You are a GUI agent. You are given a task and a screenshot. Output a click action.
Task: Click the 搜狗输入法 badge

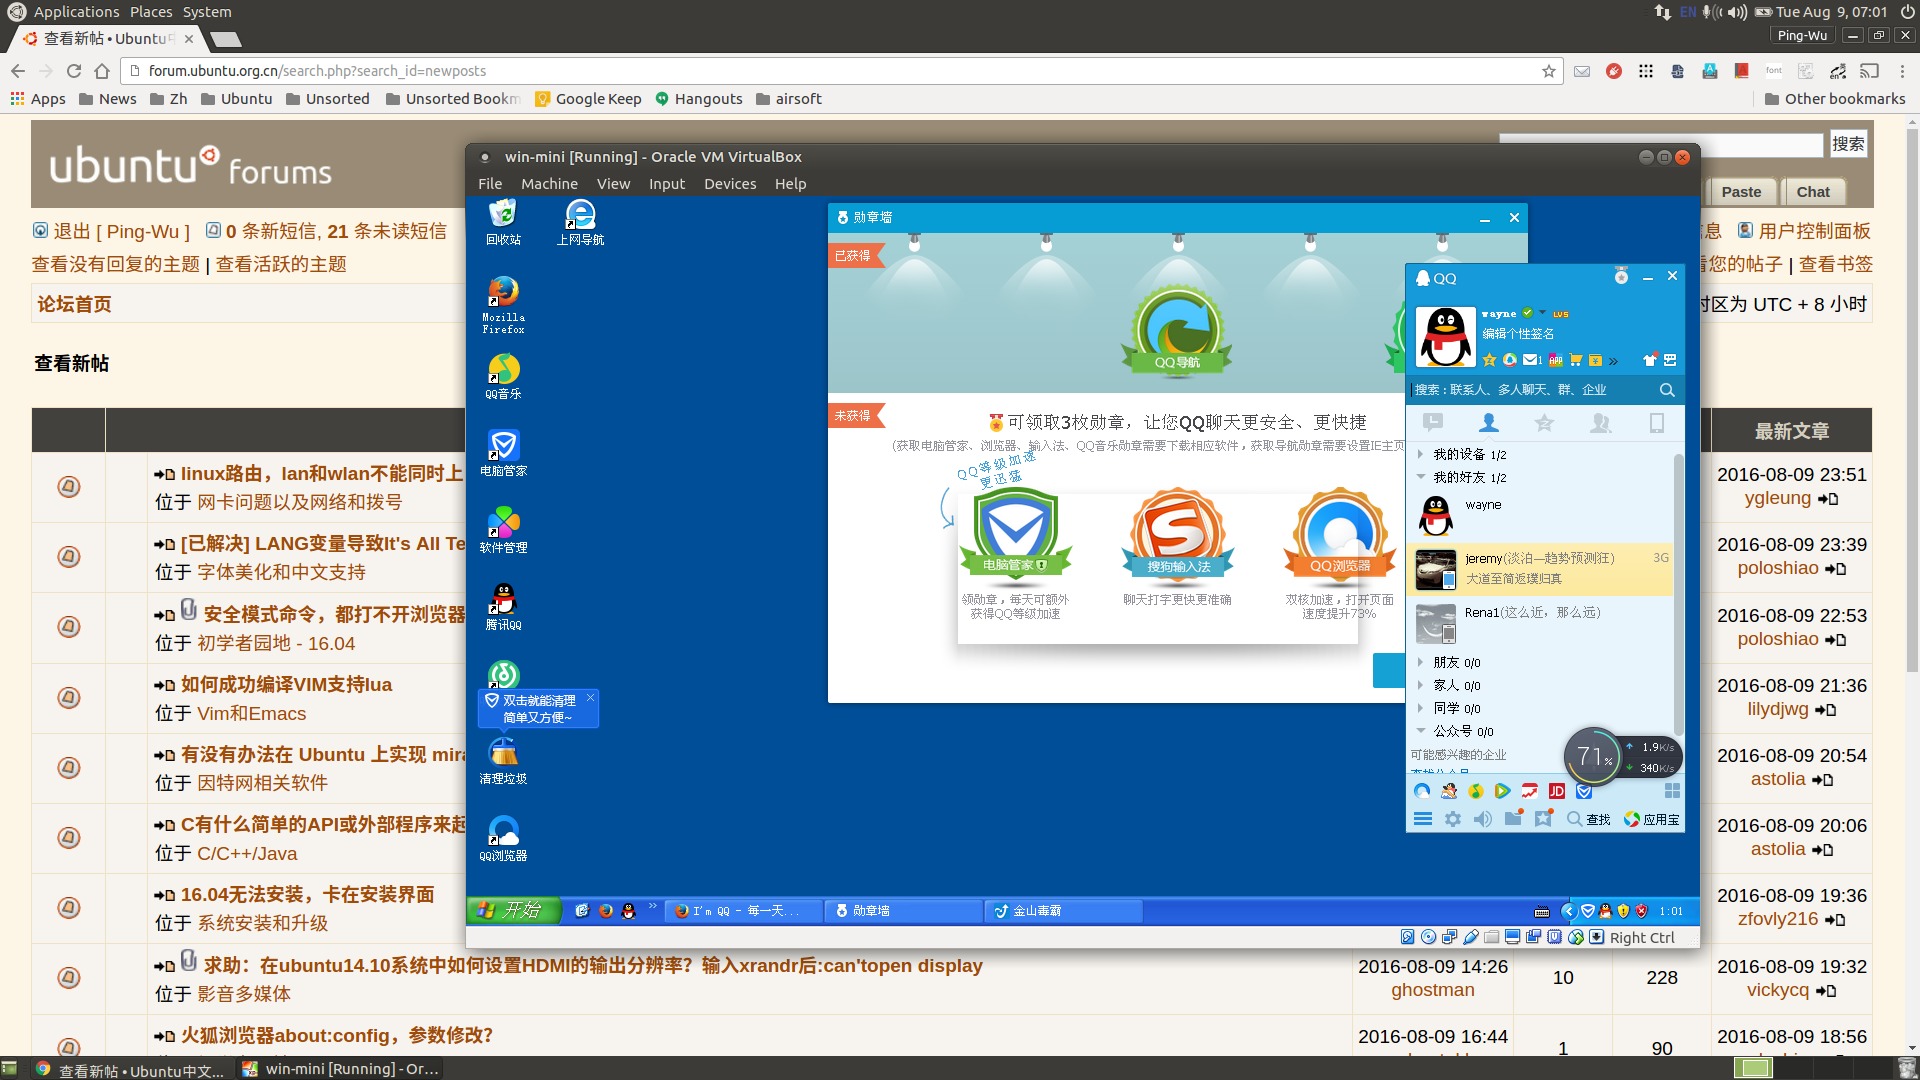[x=1178, y=533]
